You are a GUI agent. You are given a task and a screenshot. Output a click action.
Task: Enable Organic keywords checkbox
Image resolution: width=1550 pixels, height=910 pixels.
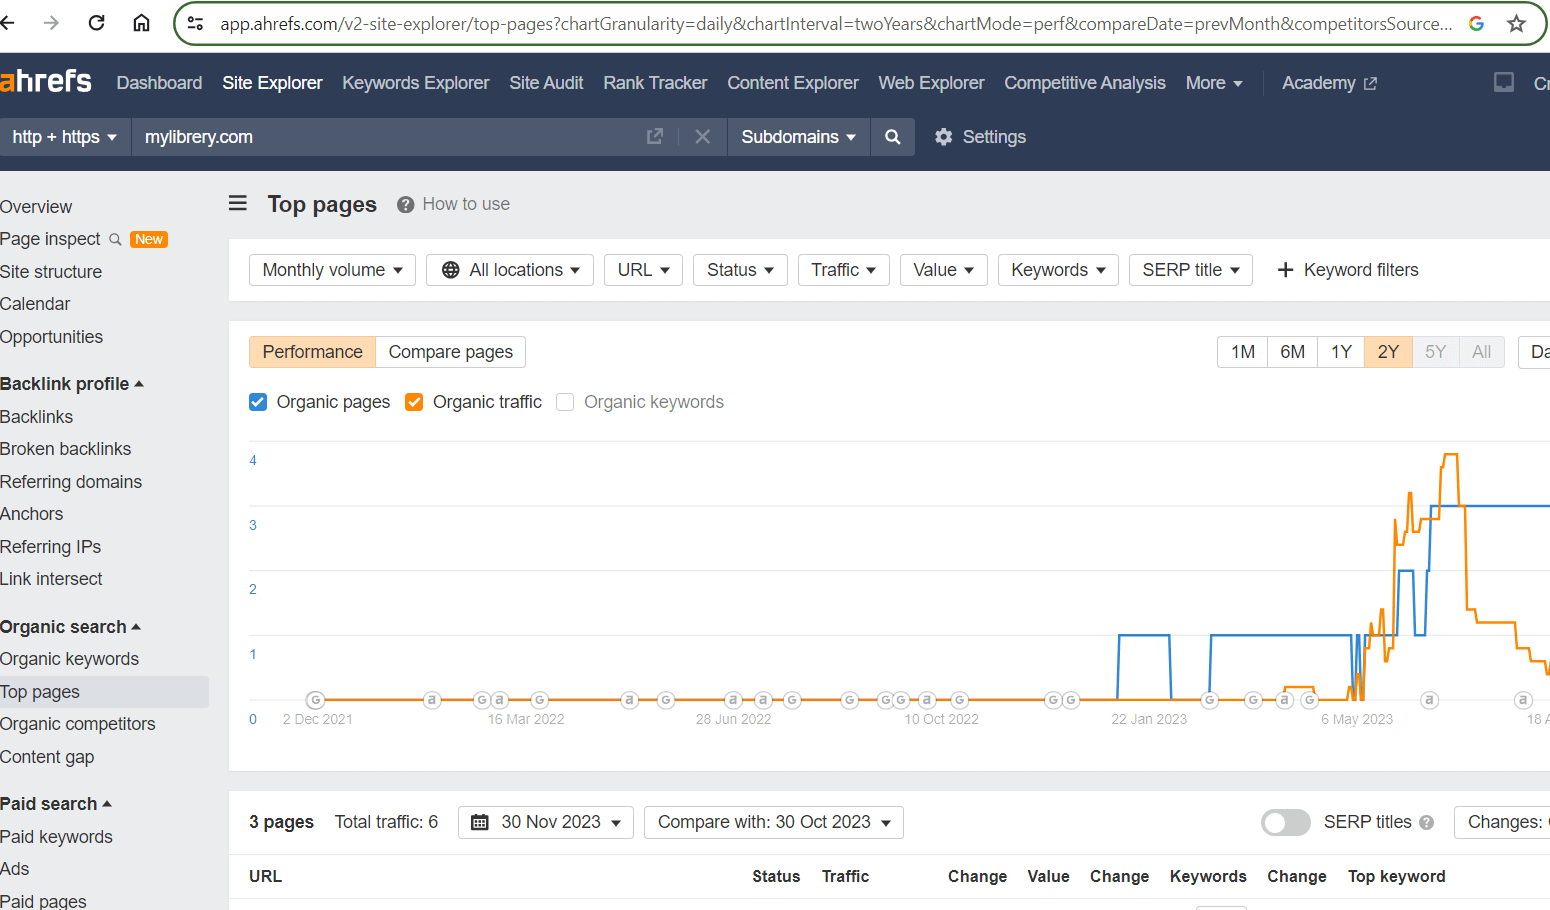click(x=565, y=402)
